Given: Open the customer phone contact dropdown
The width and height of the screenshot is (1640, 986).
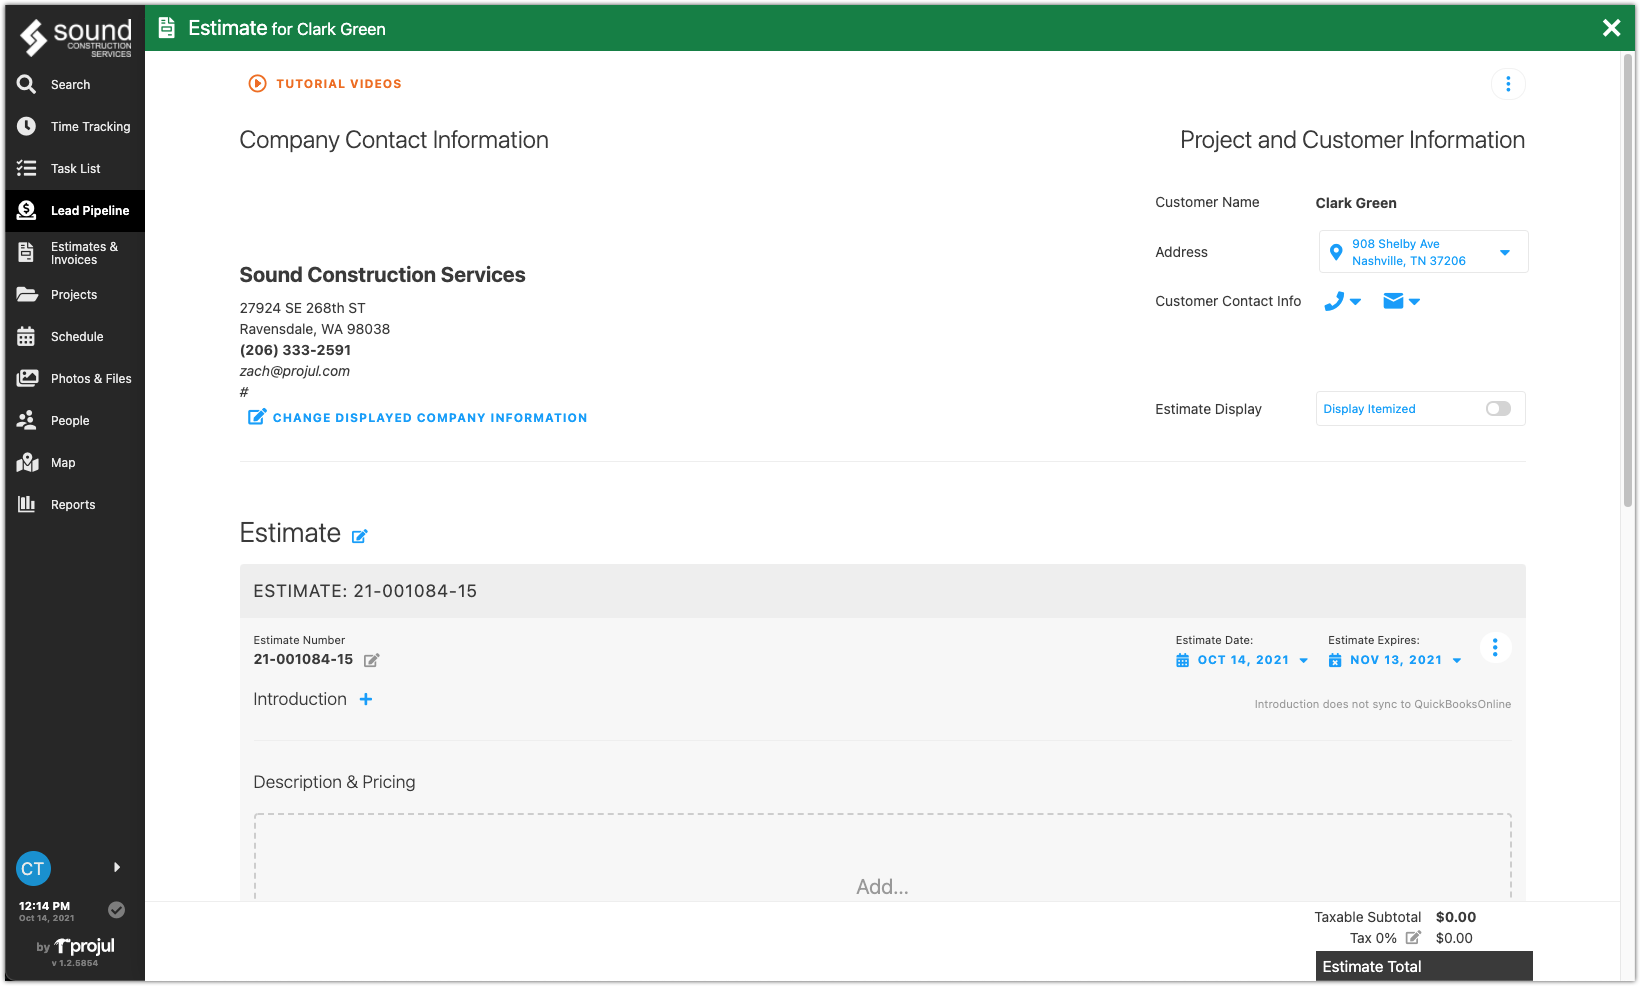Looking at the screenshot, I should click(1356, 301).
